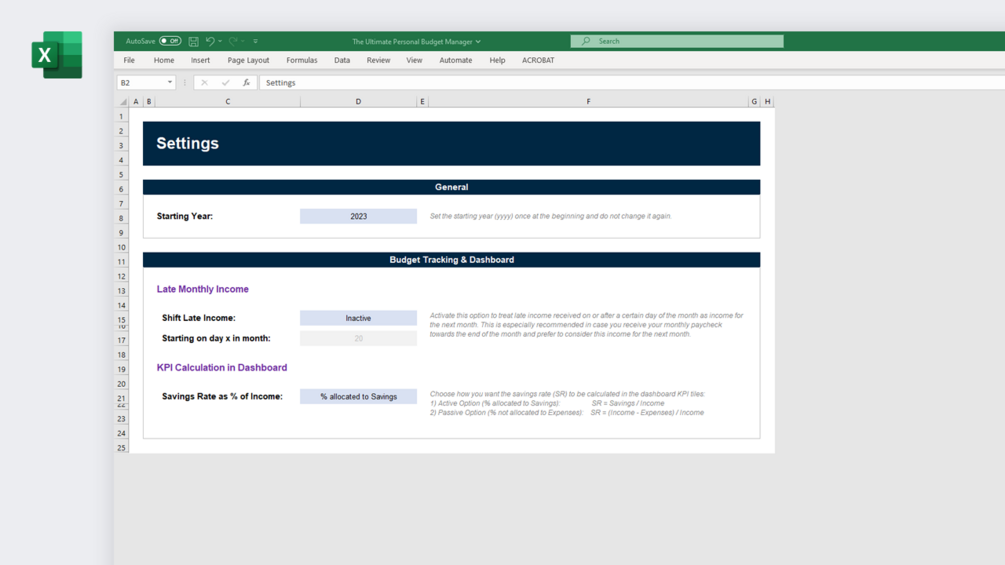Open the Review tab
This screenshot has height=565, width=1005.
pos(378,60)
